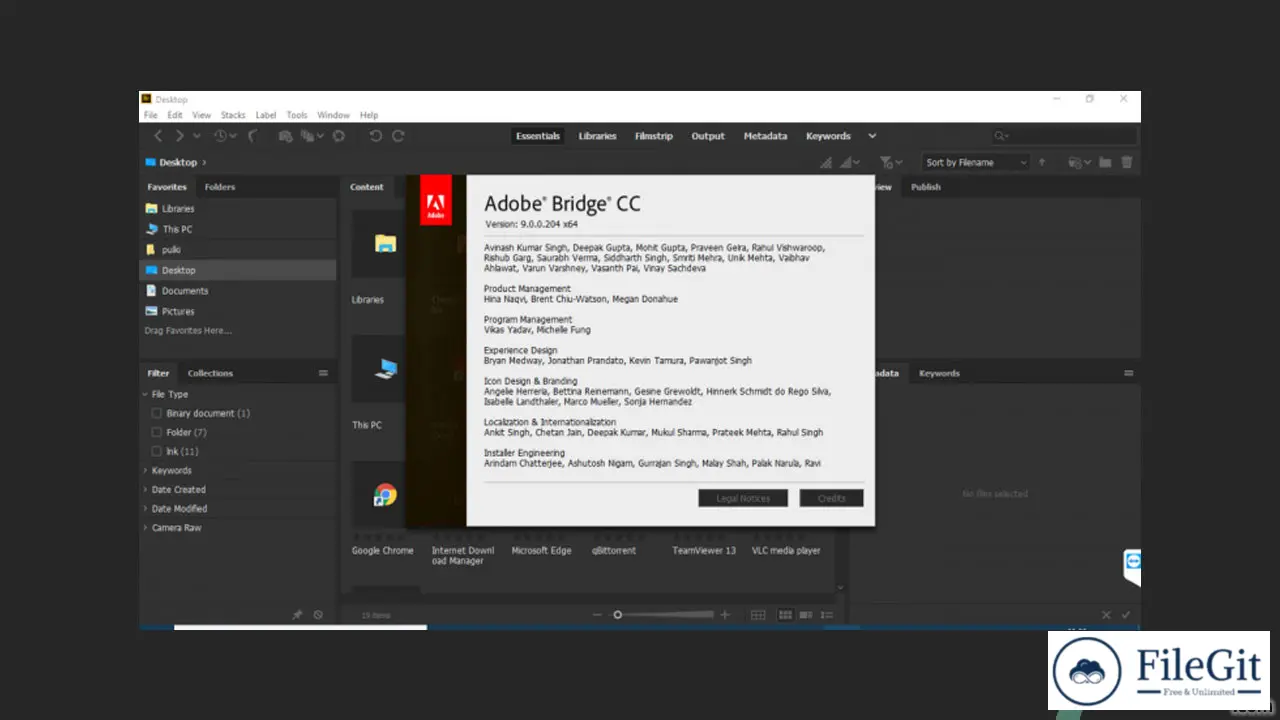Click the Legal Notices button

tap(743, 498)
